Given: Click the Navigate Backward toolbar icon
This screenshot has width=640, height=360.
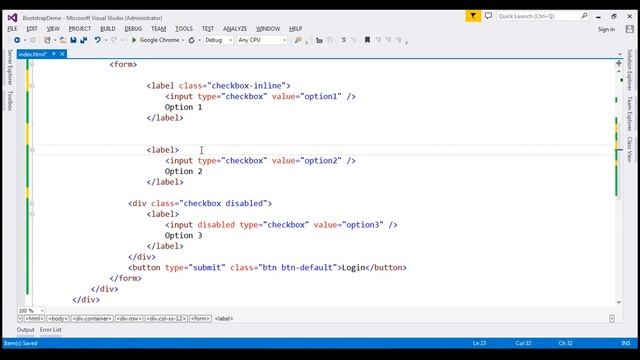Looking at the screenshot, I should click(x=17, y=40).
